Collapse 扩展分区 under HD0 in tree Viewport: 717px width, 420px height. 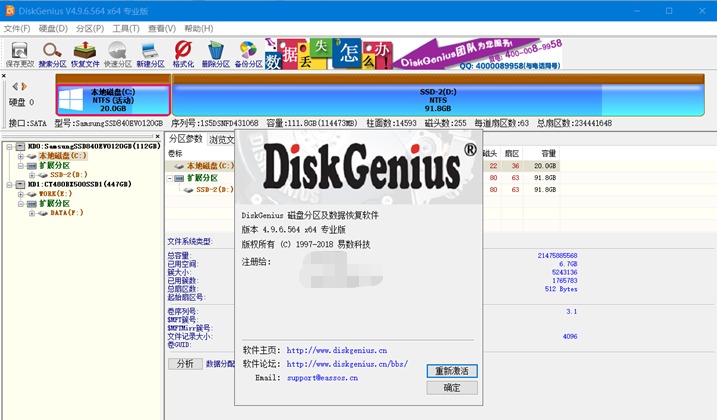(x=21, y=166)
